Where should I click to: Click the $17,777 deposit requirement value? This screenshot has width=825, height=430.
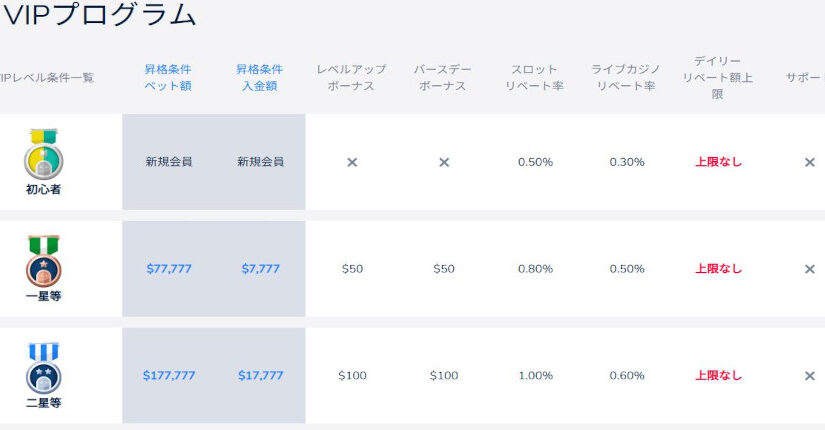click(260, 376)
